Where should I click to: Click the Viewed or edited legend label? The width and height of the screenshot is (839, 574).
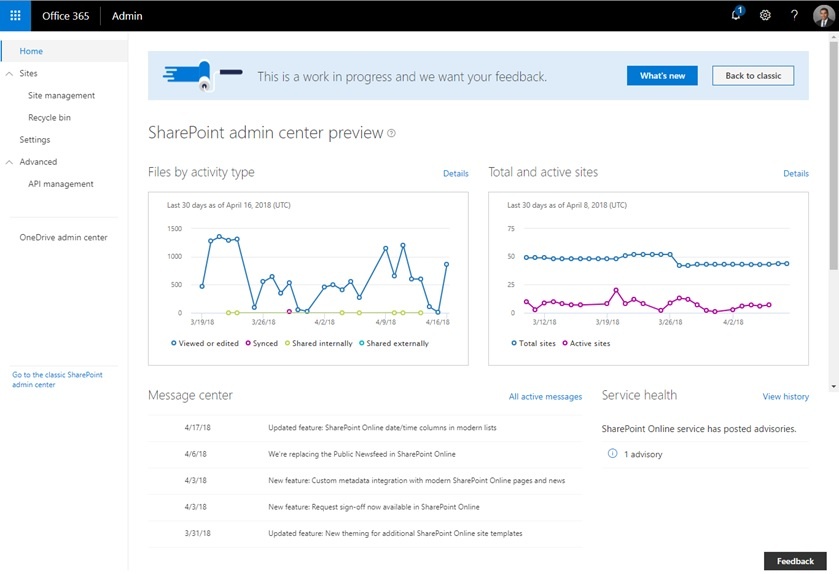click(208, 343)
